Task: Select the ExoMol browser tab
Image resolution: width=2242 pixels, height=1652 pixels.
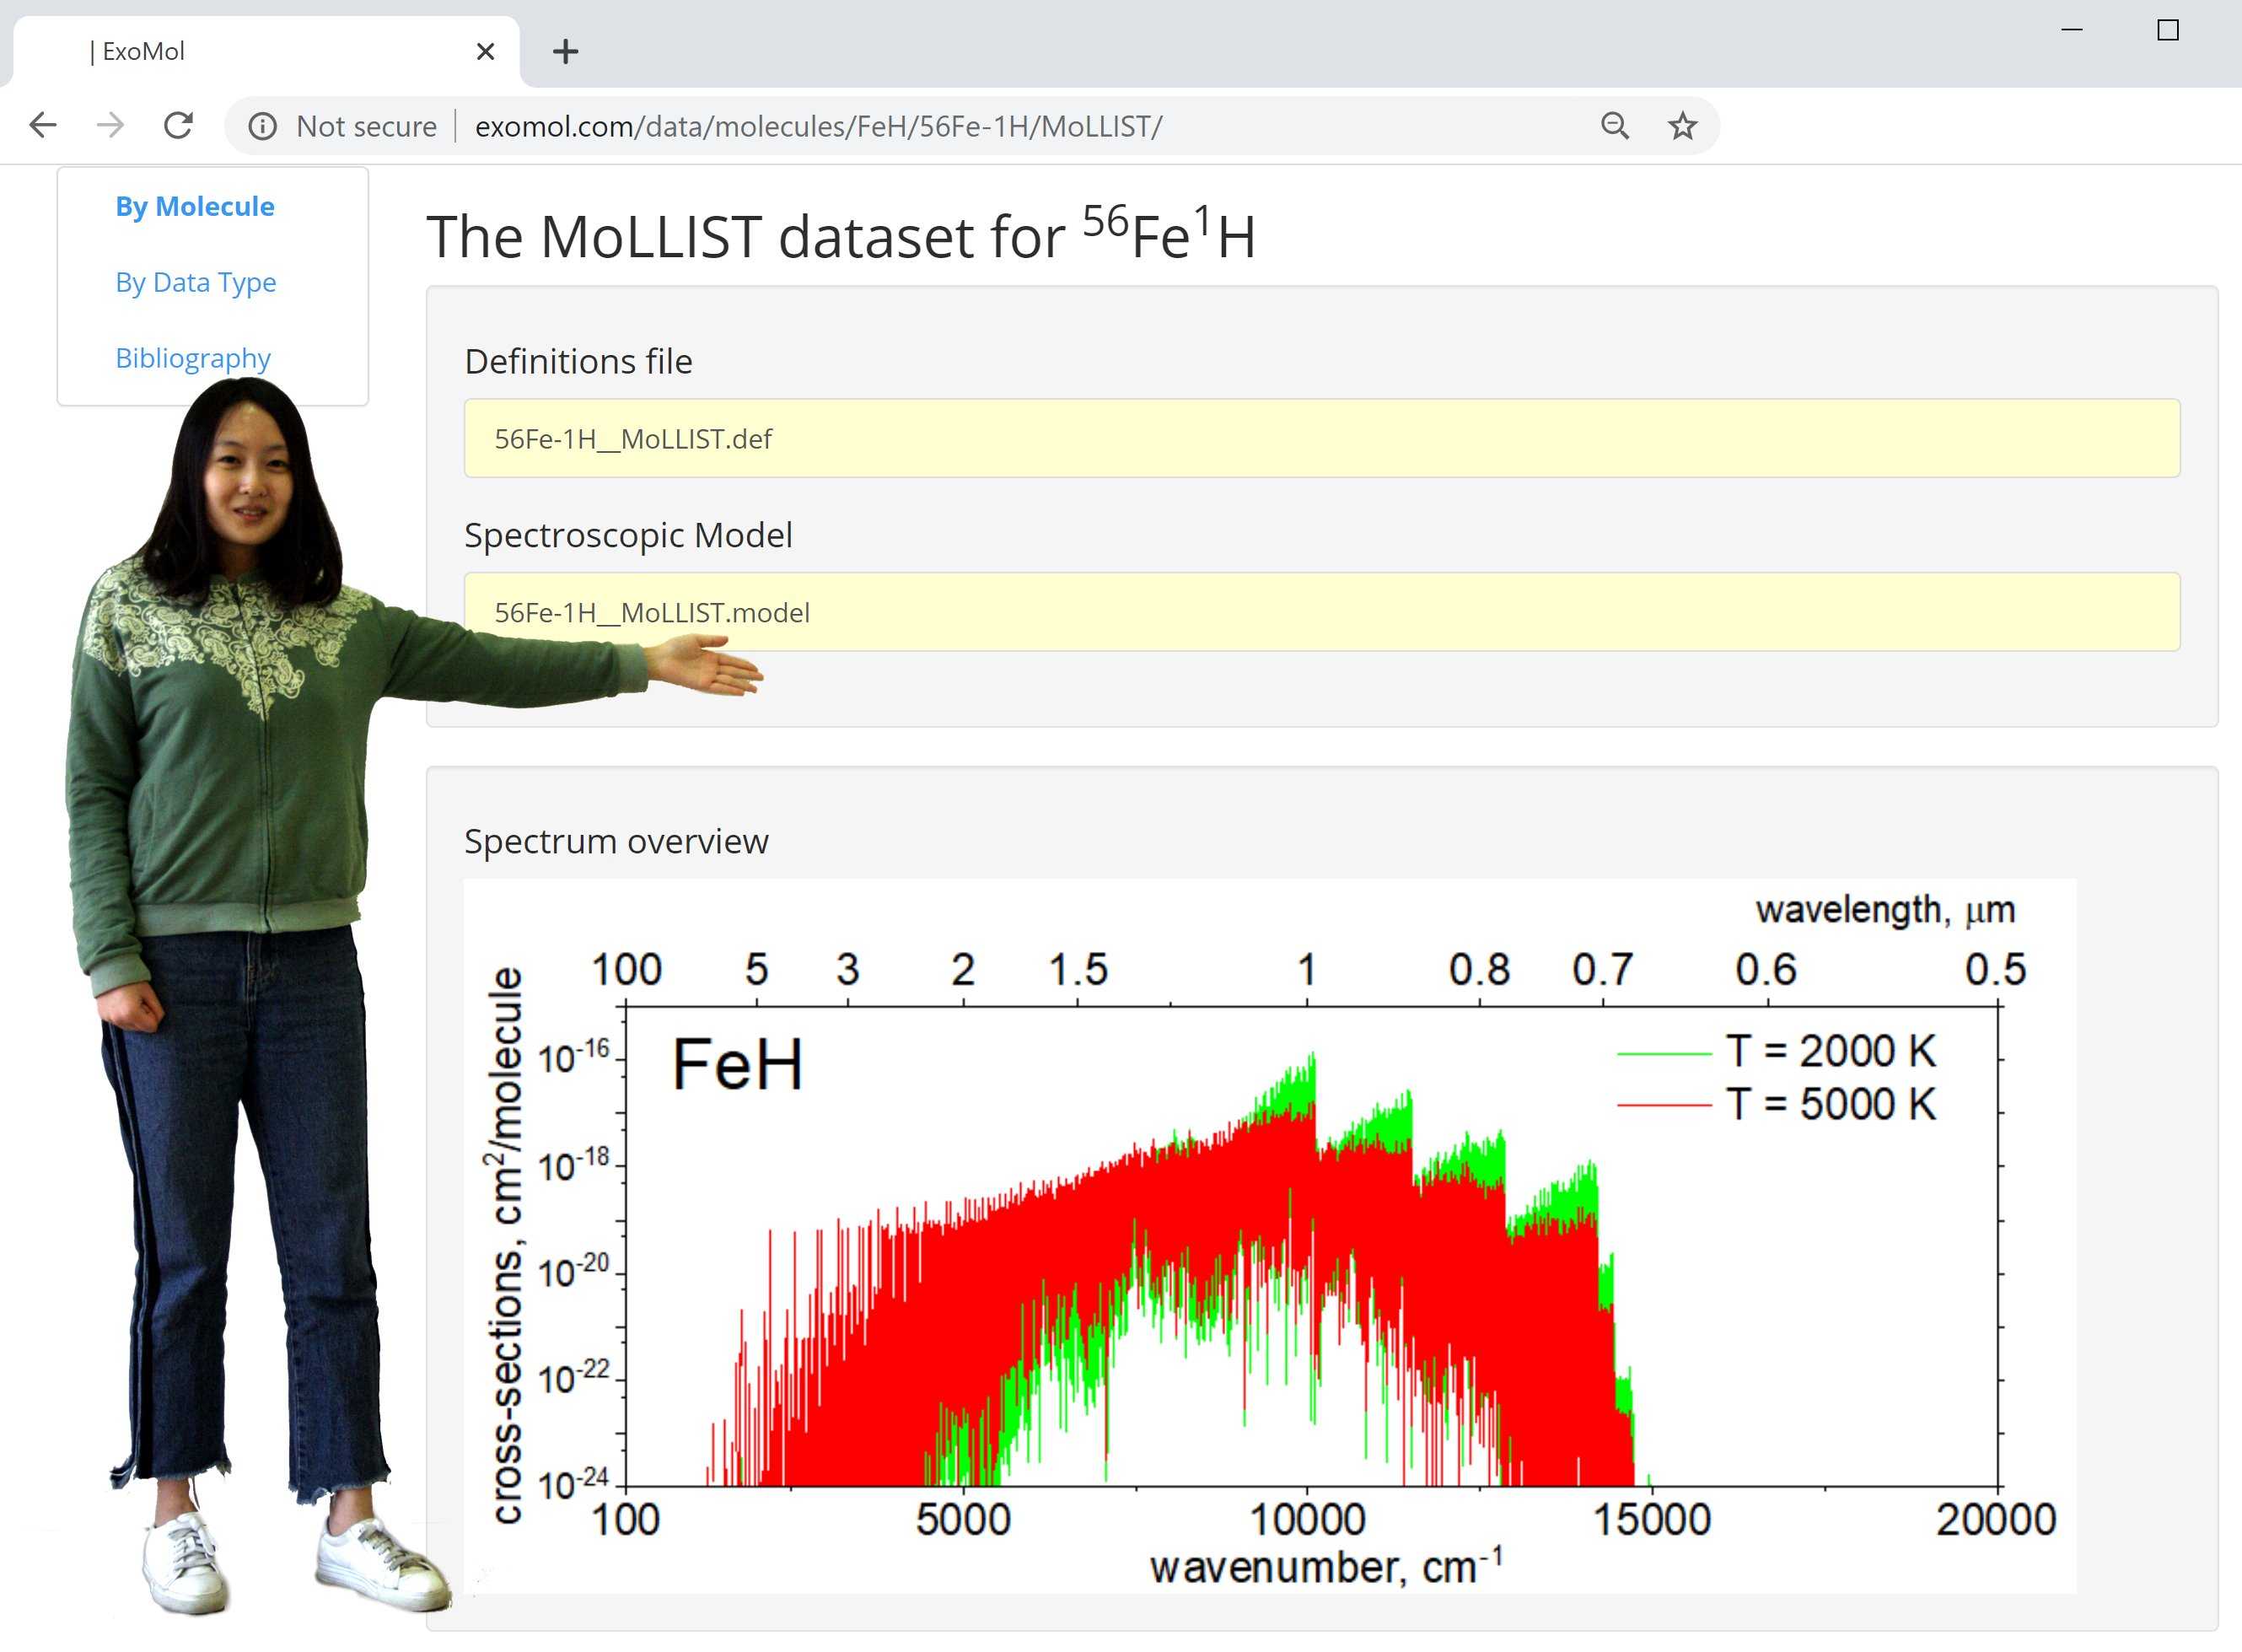Action: [250, 51]
